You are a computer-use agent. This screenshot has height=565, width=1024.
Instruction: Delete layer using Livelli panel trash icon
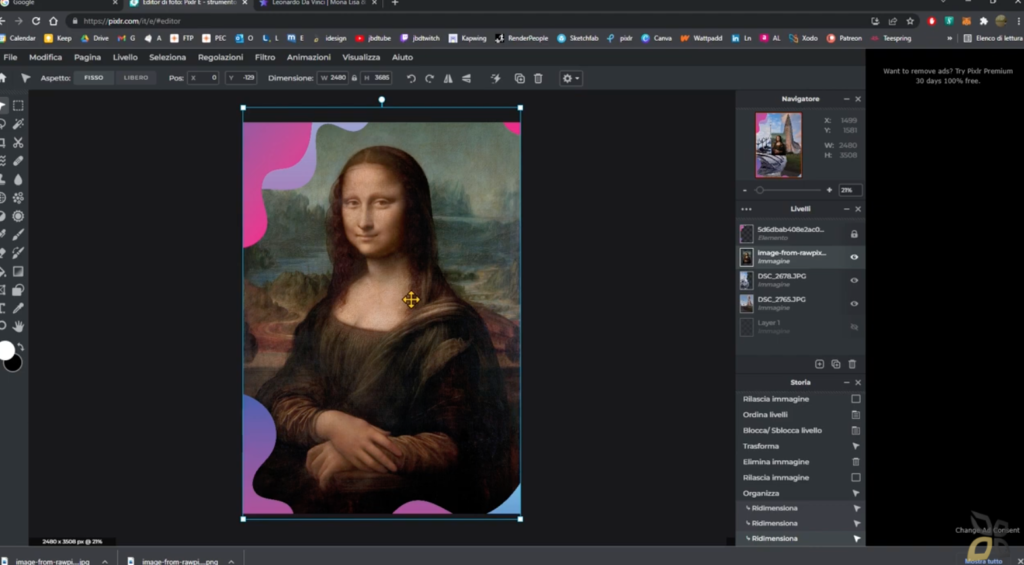tap(852, 364)
